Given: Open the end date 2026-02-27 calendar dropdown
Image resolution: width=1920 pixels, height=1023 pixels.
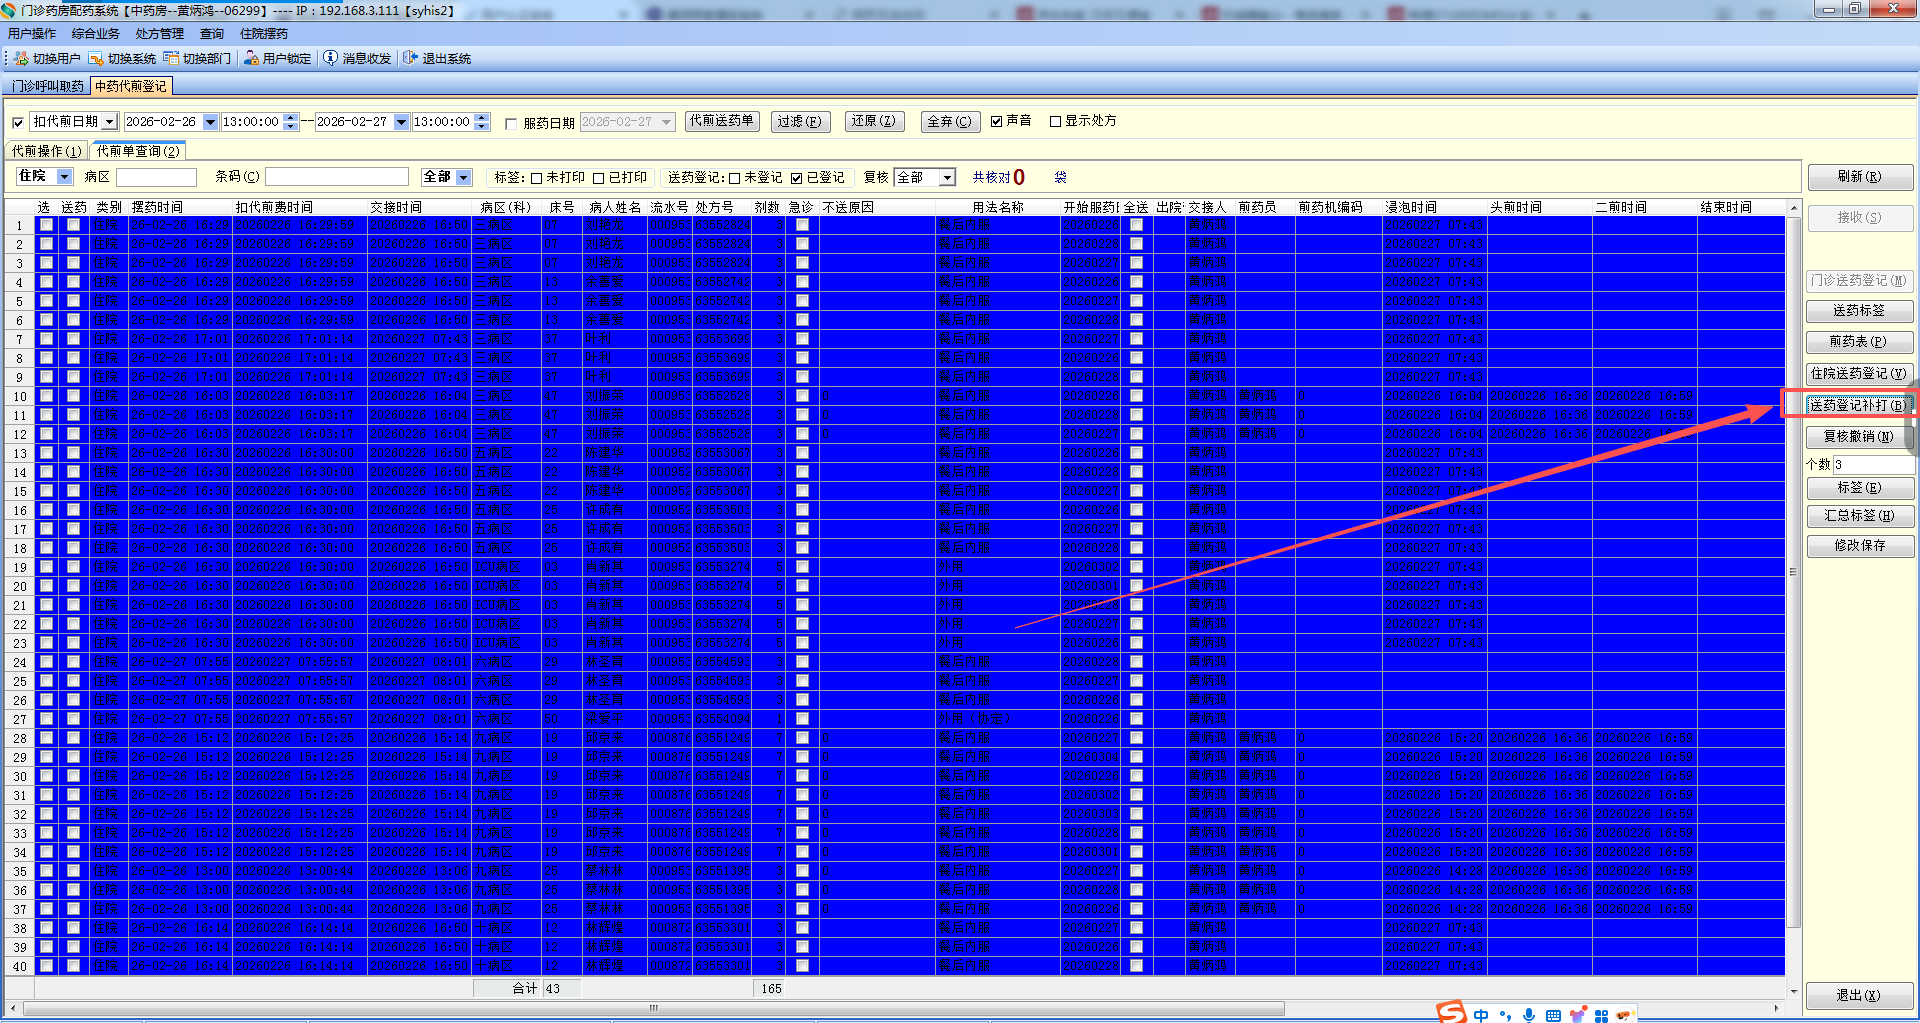Looking at the screenshot, I should (401, 122).
